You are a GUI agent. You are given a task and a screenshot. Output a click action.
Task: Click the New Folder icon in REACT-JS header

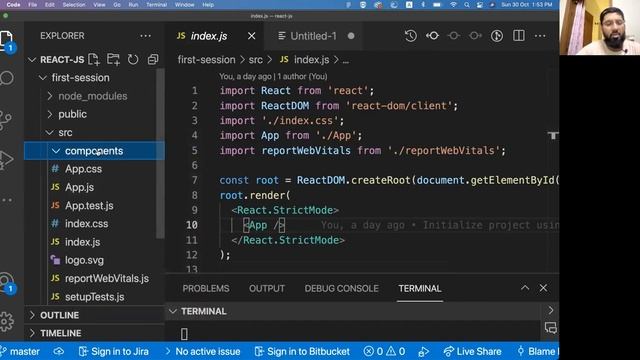point(113,60)
